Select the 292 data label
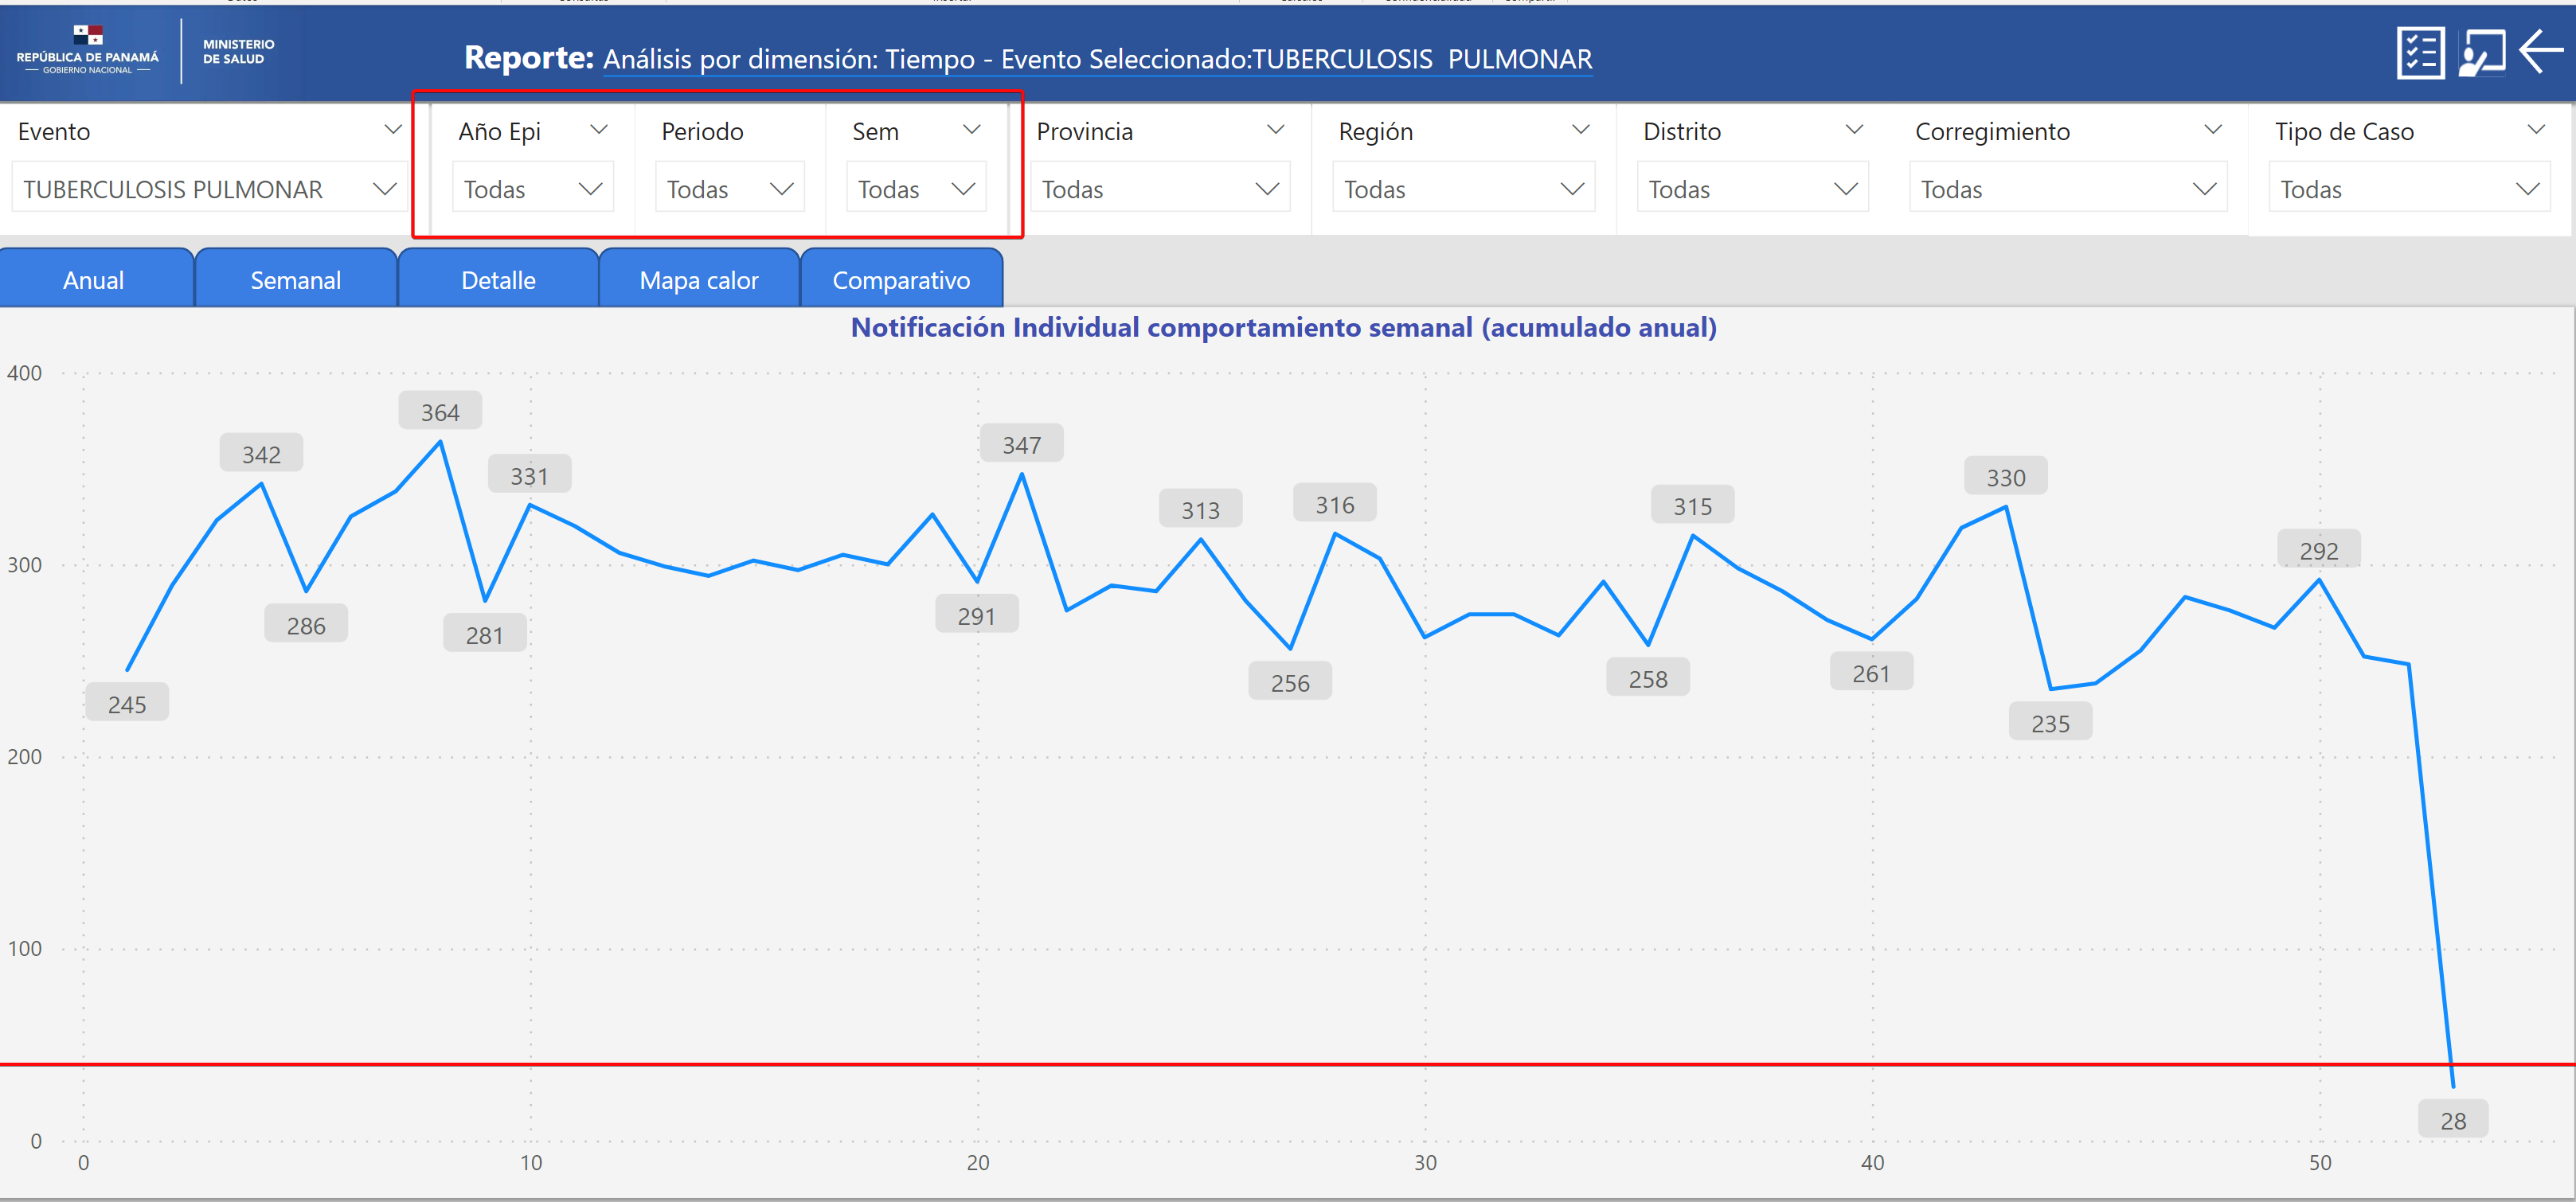The height and width of the screenshot is (1202, 2576). point(2318,550)
